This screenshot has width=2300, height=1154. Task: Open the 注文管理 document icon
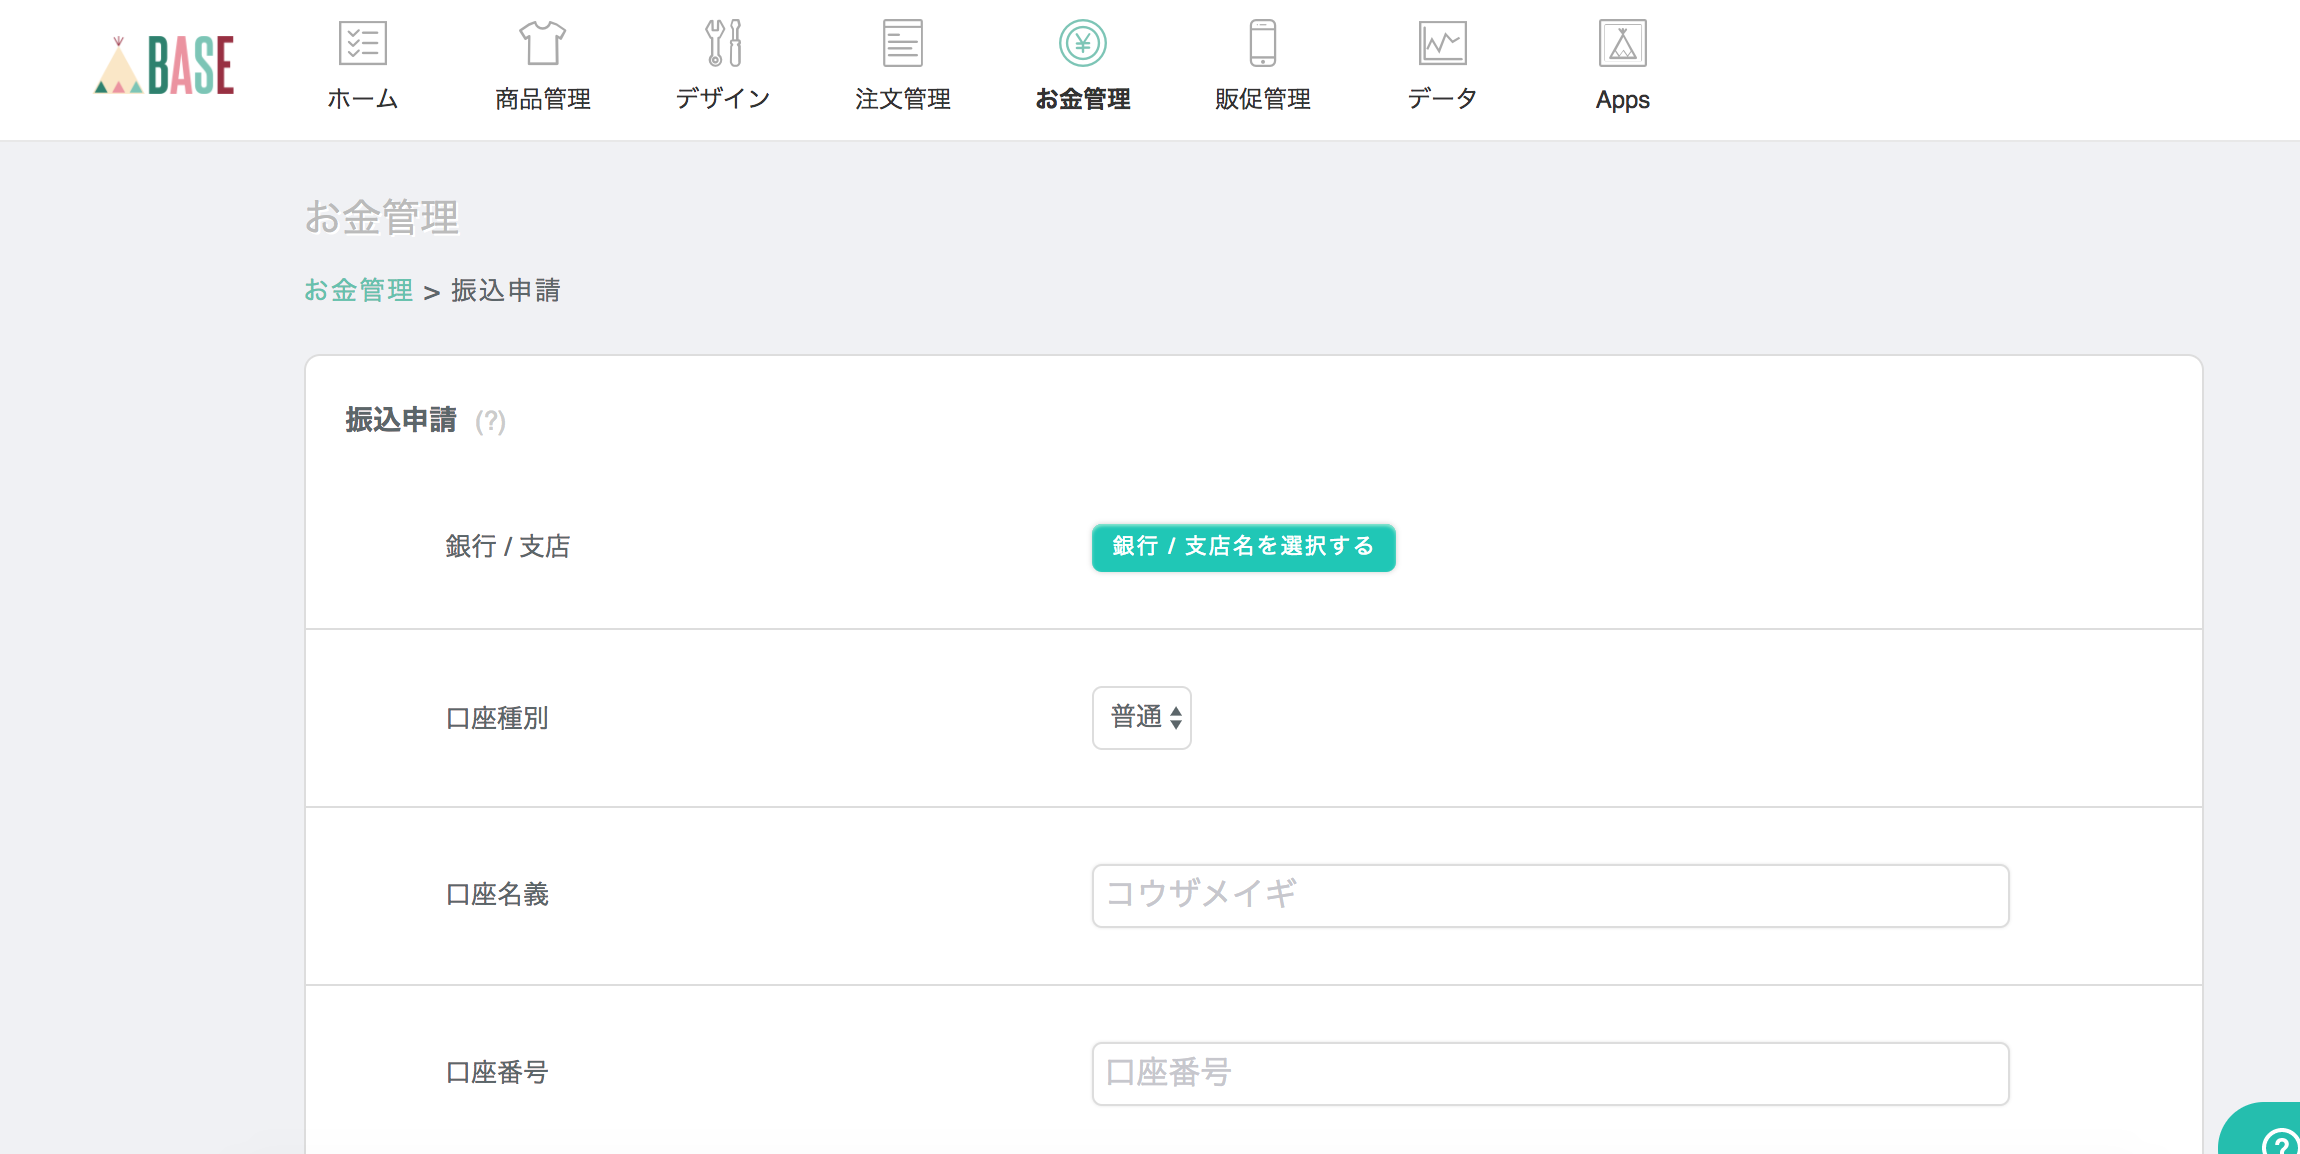pyautogui.click(x=903, y=43)
